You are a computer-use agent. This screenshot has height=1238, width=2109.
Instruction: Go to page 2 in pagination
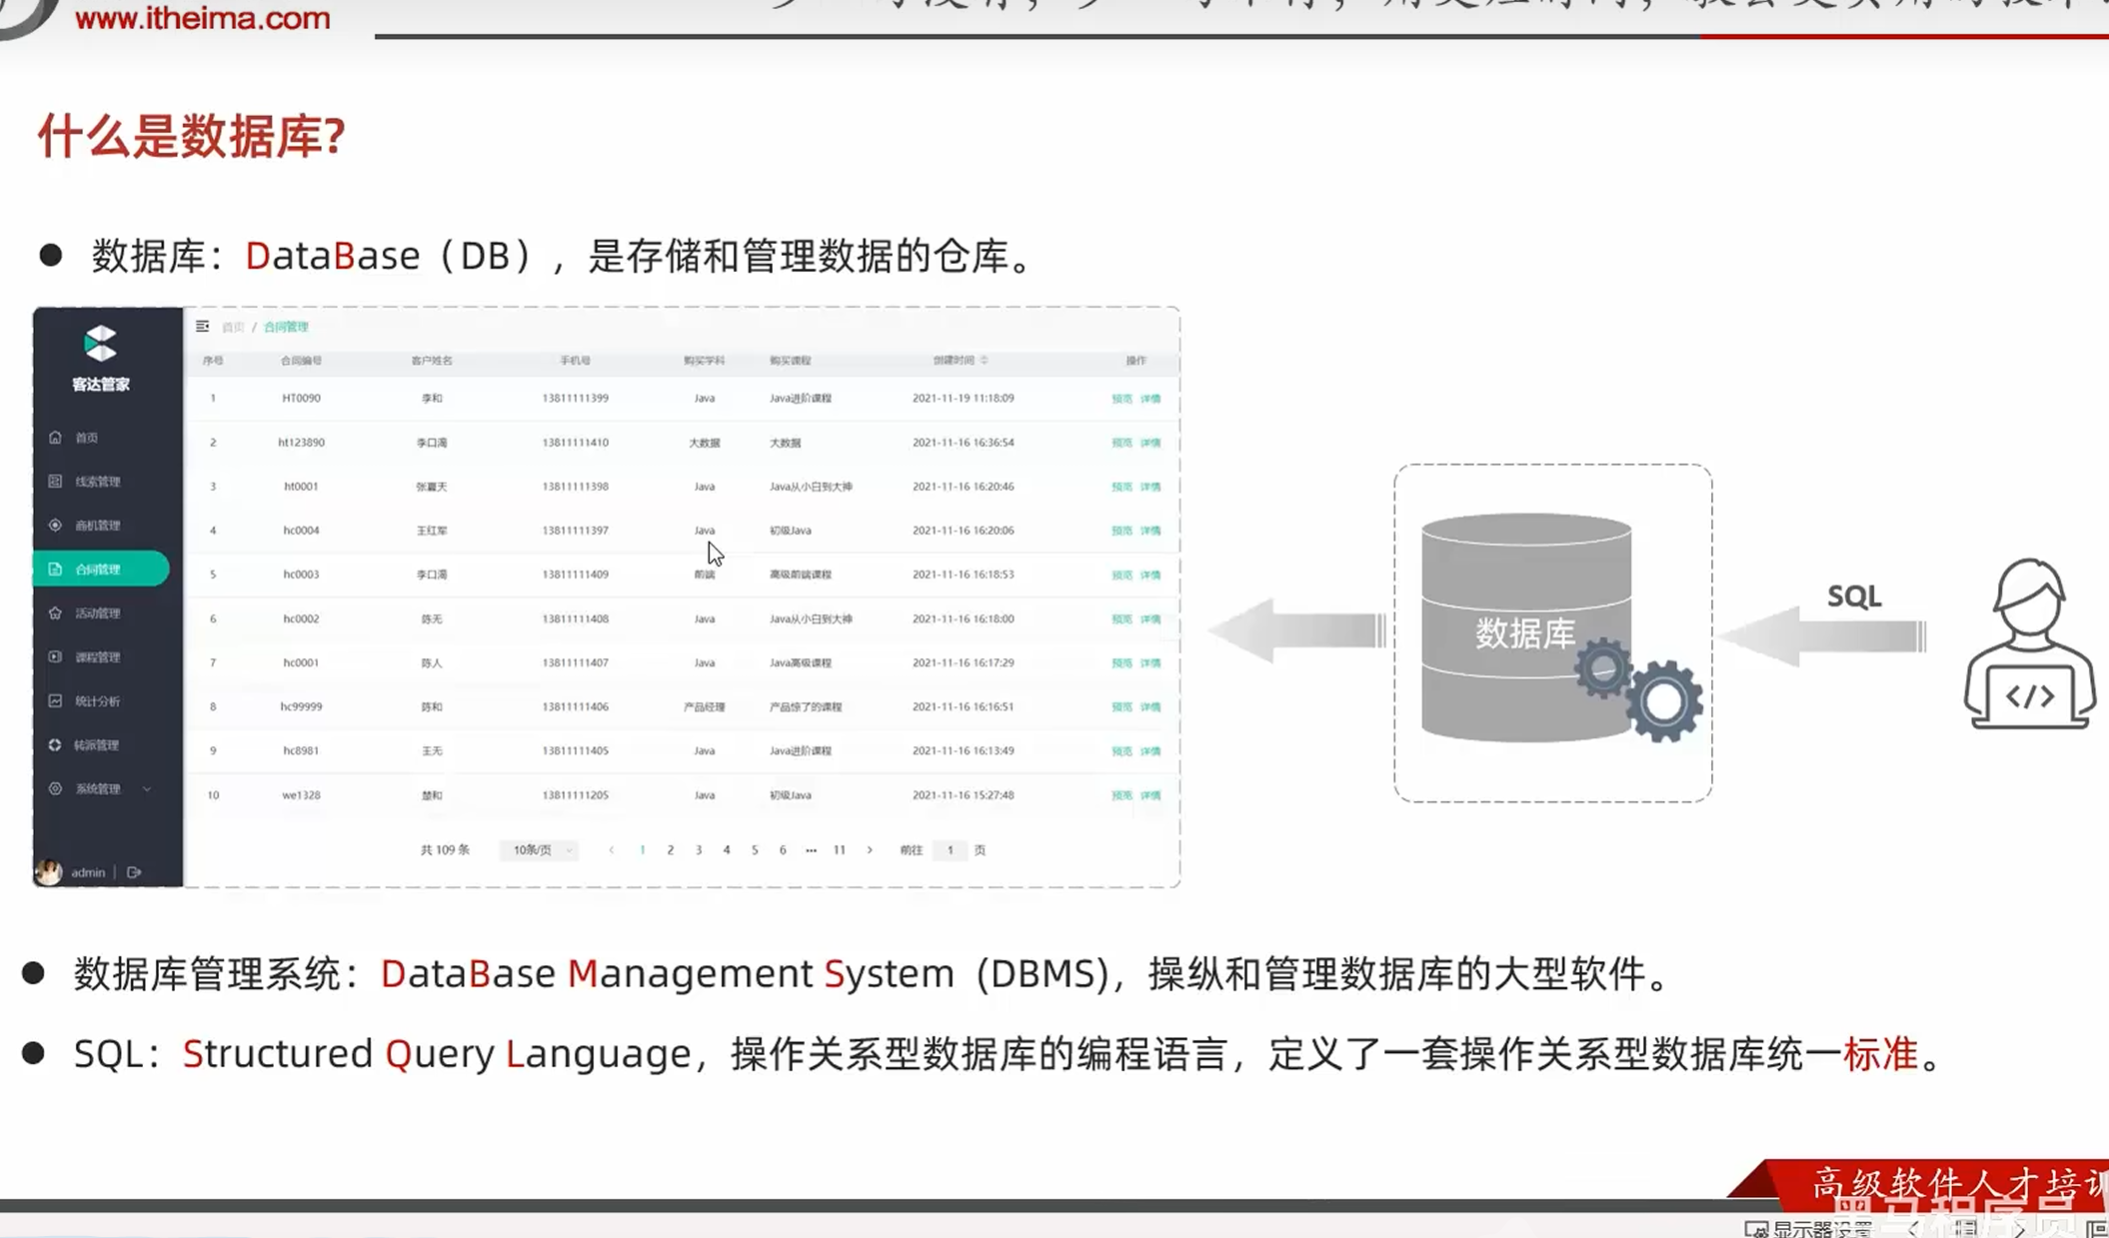pyautogui.click(x=670, y=850)
